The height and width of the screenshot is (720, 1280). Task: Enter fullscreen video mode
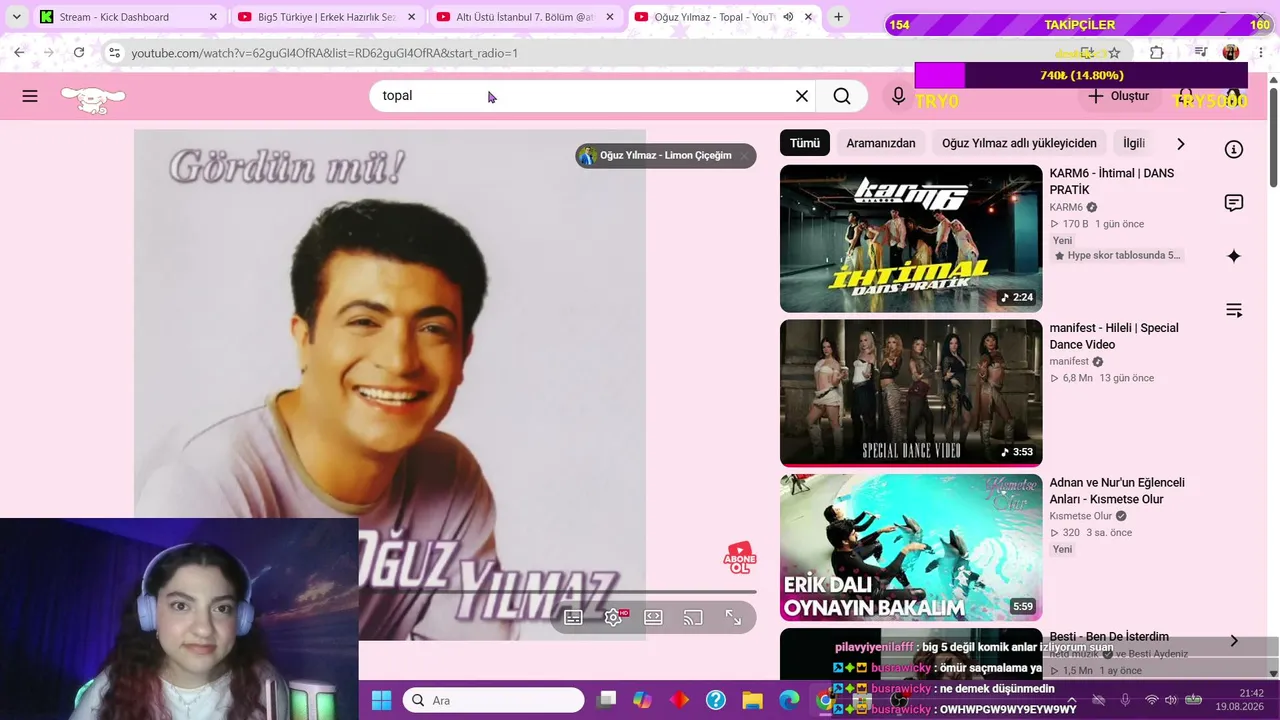733,618
